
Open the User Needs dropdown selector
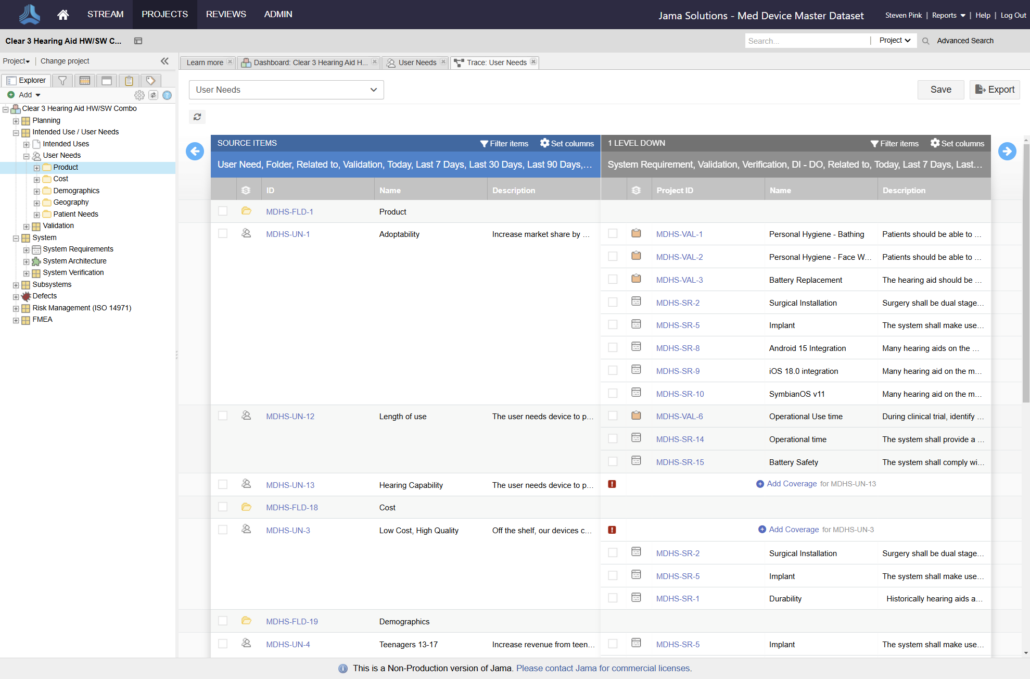pyautogui.click(x=286, y=90)
